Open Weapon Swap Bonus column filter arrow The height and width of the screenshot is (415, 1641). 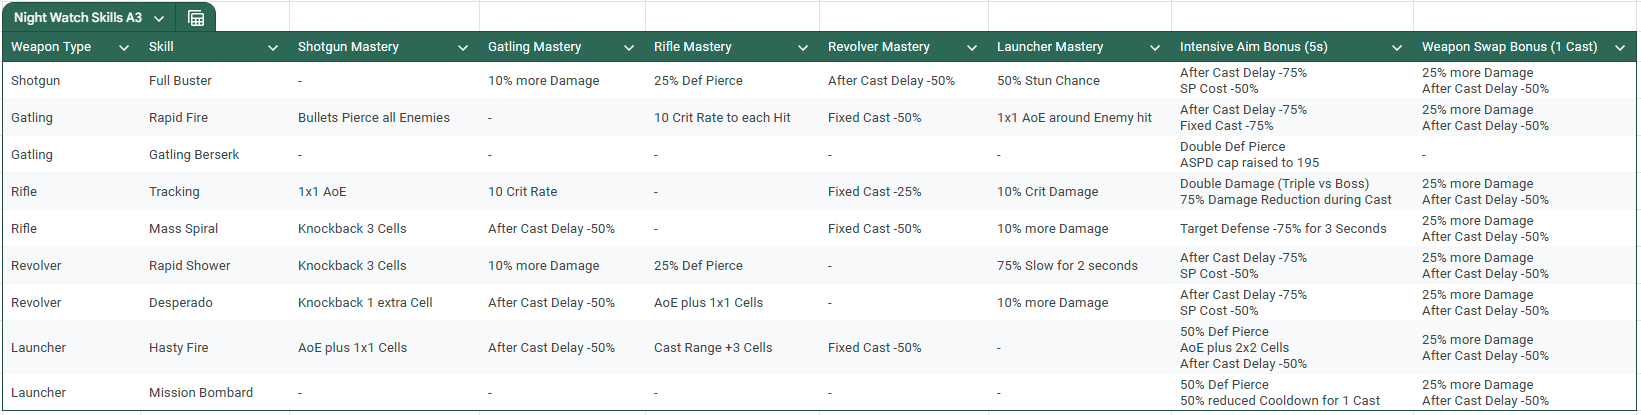coord(1620,47)
